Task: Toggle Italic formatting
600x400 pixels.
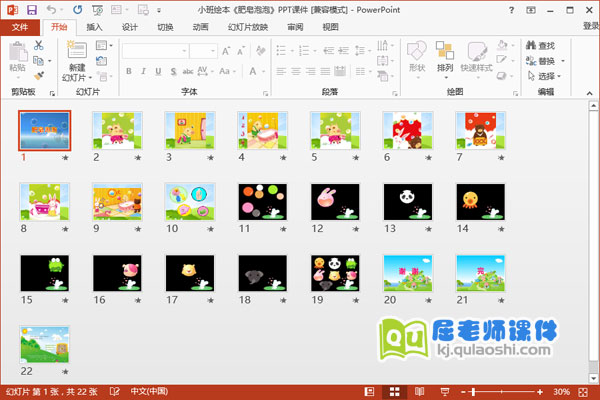Action: 143,71
